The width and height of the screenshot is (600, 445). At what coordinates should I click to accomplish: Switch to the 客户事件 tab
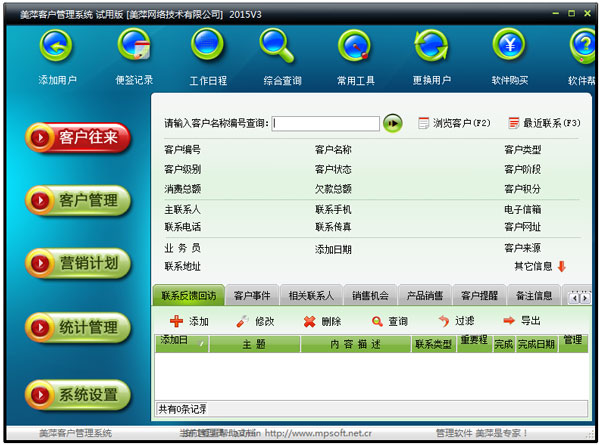coord(252,296)
